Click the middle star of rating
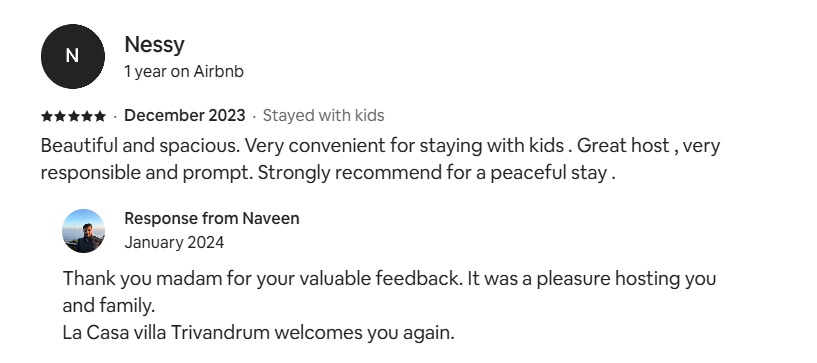The width and height of the screenshot is (817, 363). (x=73, y=116)
